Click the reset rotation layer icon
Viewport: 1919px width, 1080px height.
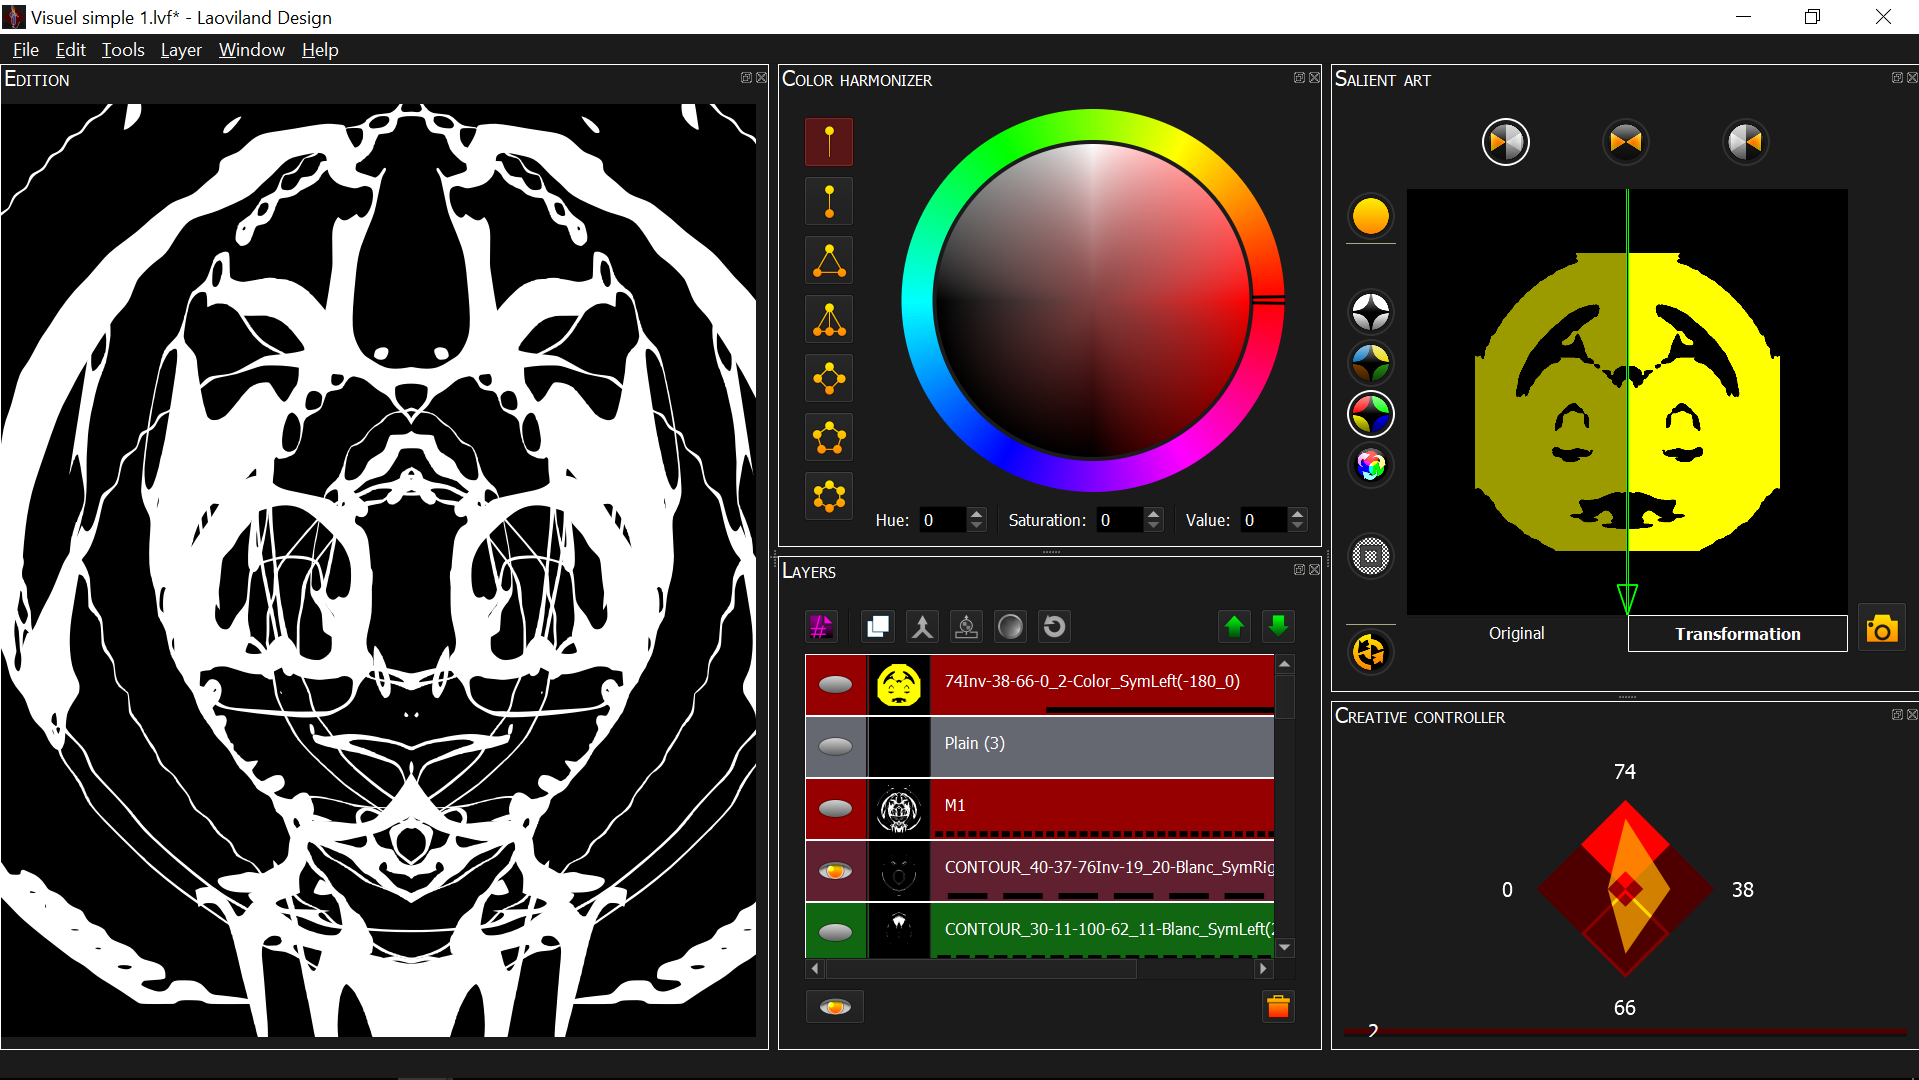1054,627
